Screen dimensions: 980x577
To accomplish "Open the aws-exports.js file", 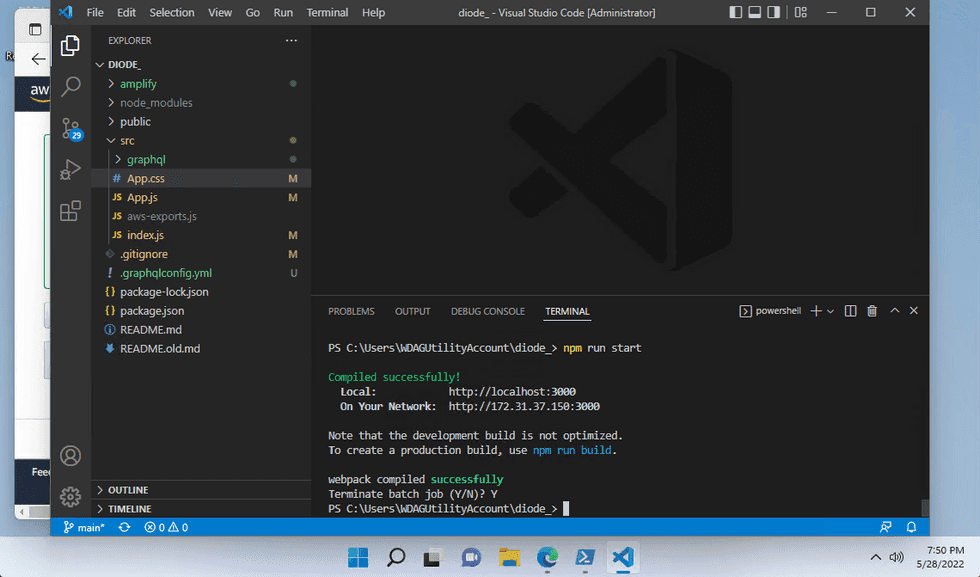I will tap(201, 216).
